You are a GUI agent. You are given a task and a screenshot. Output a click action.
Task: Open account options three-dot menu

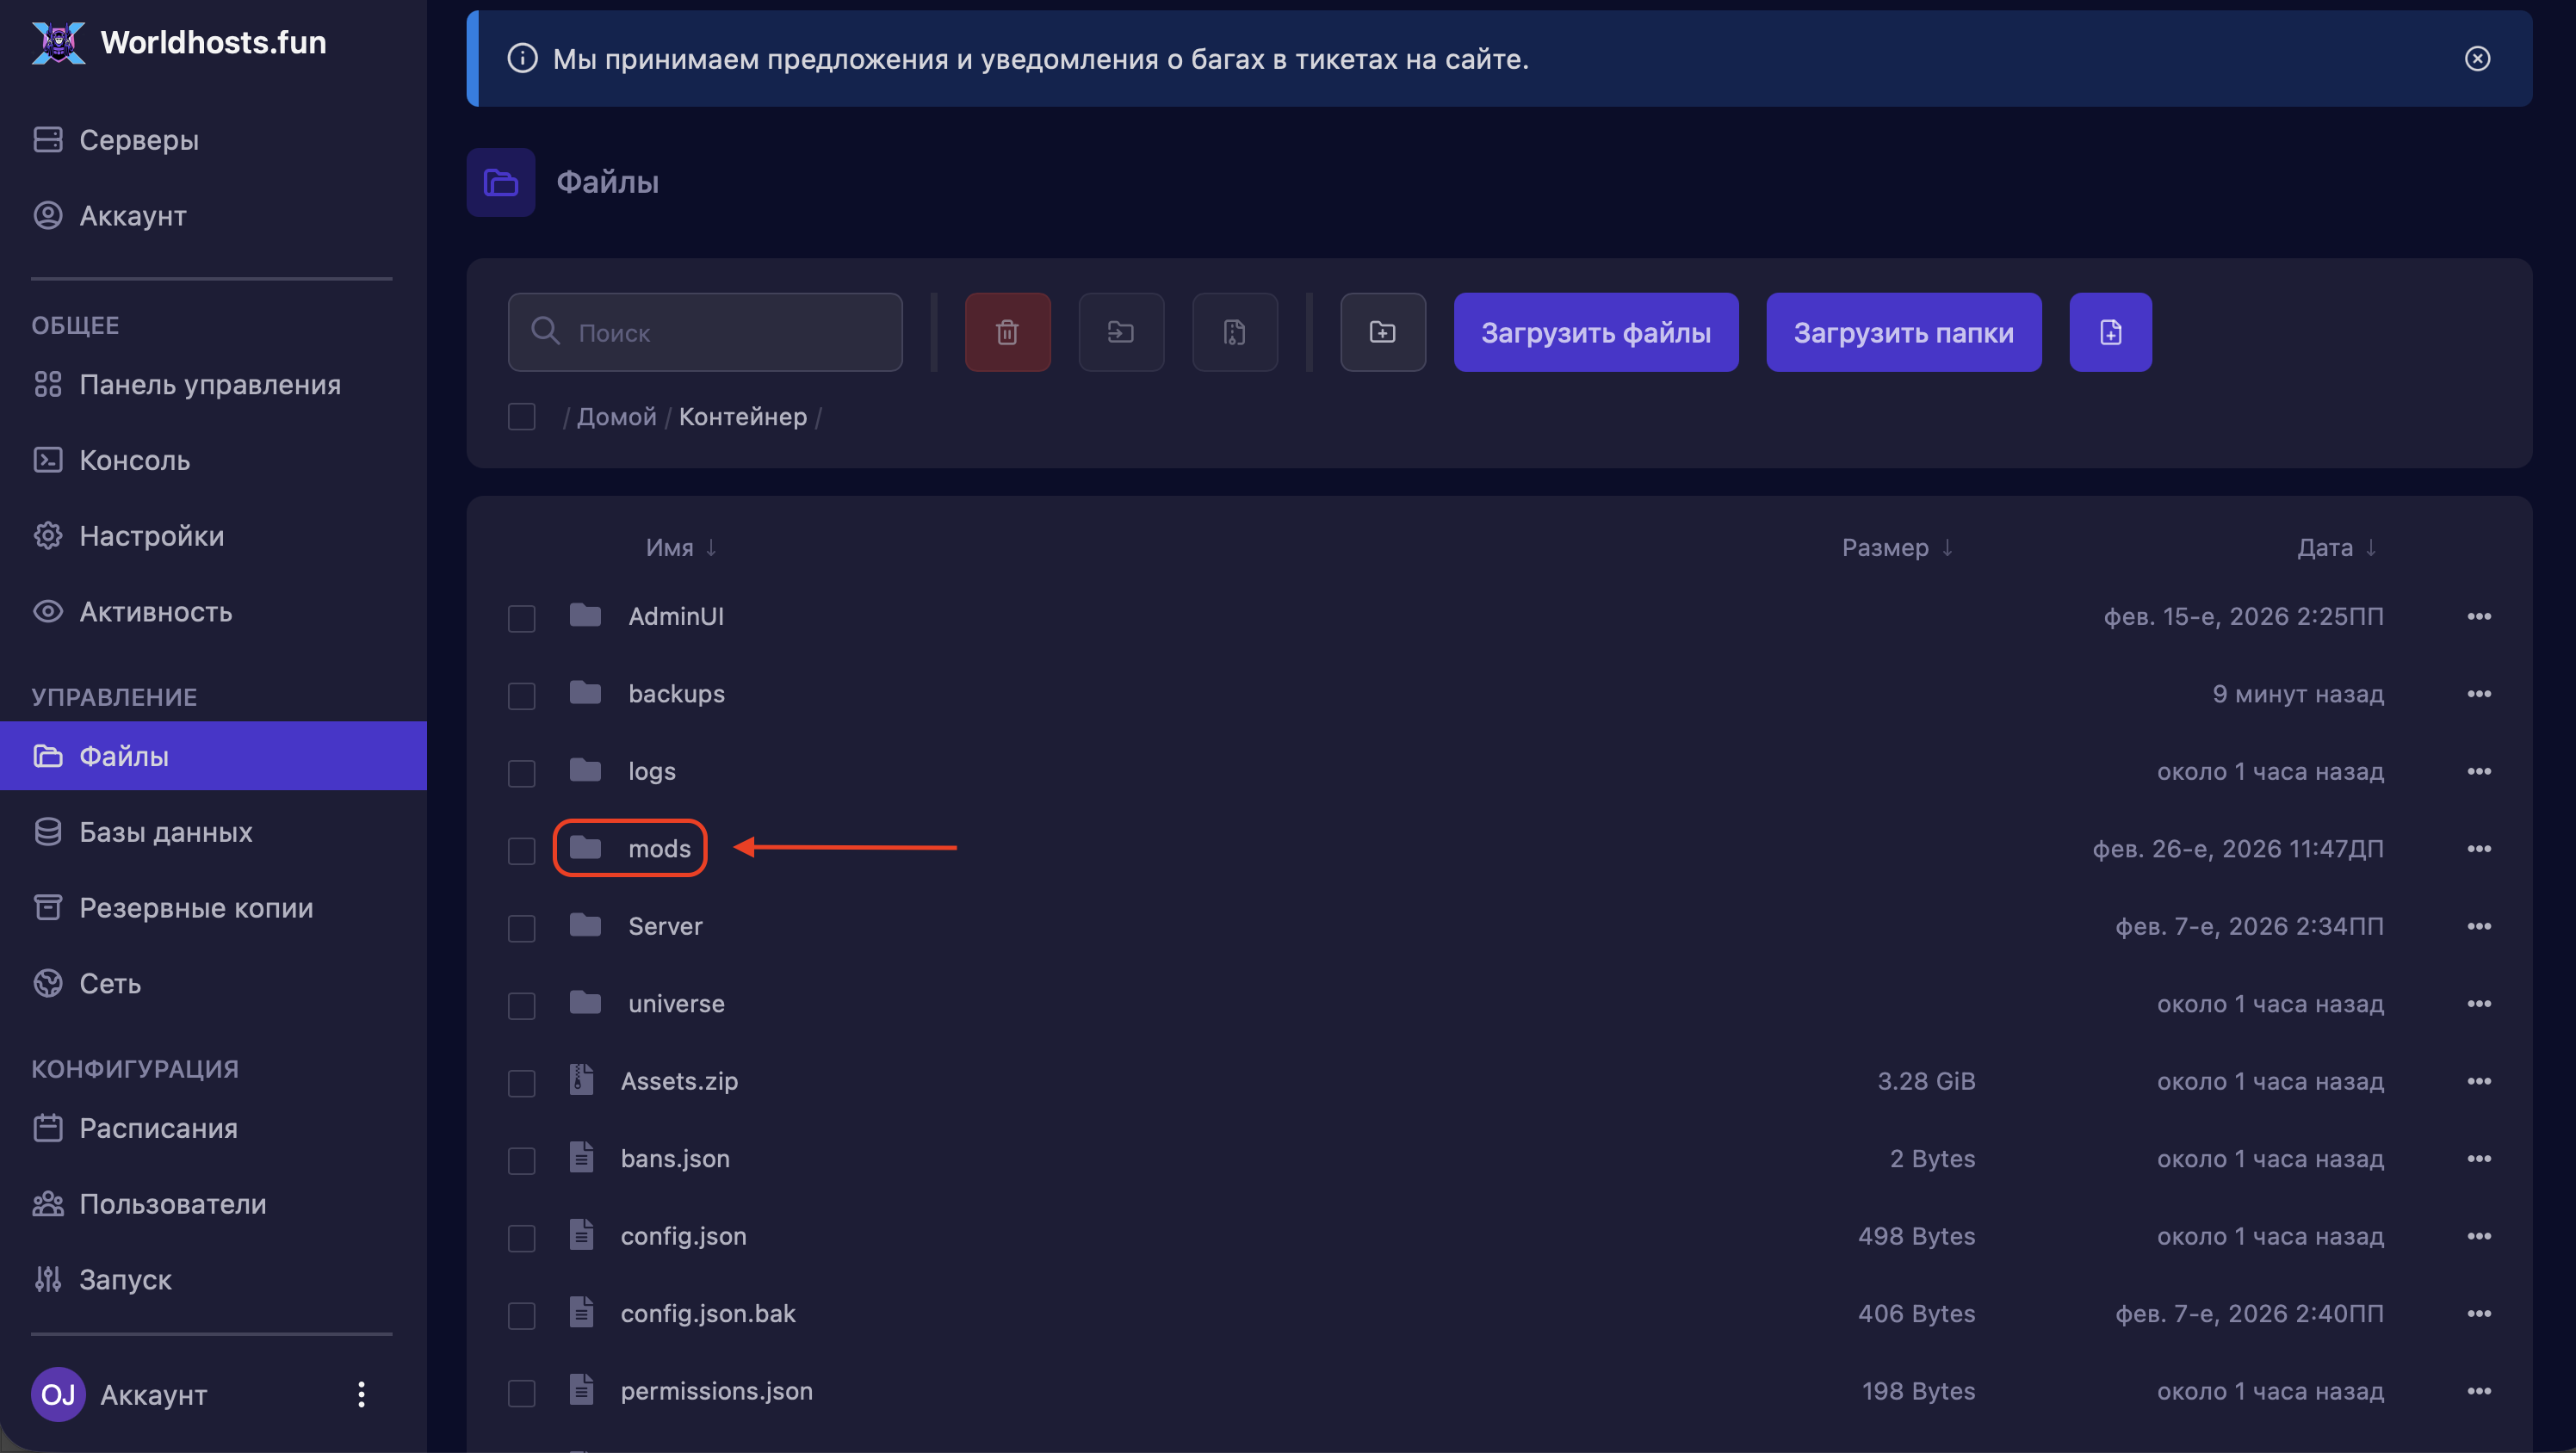click(361, 1394)
